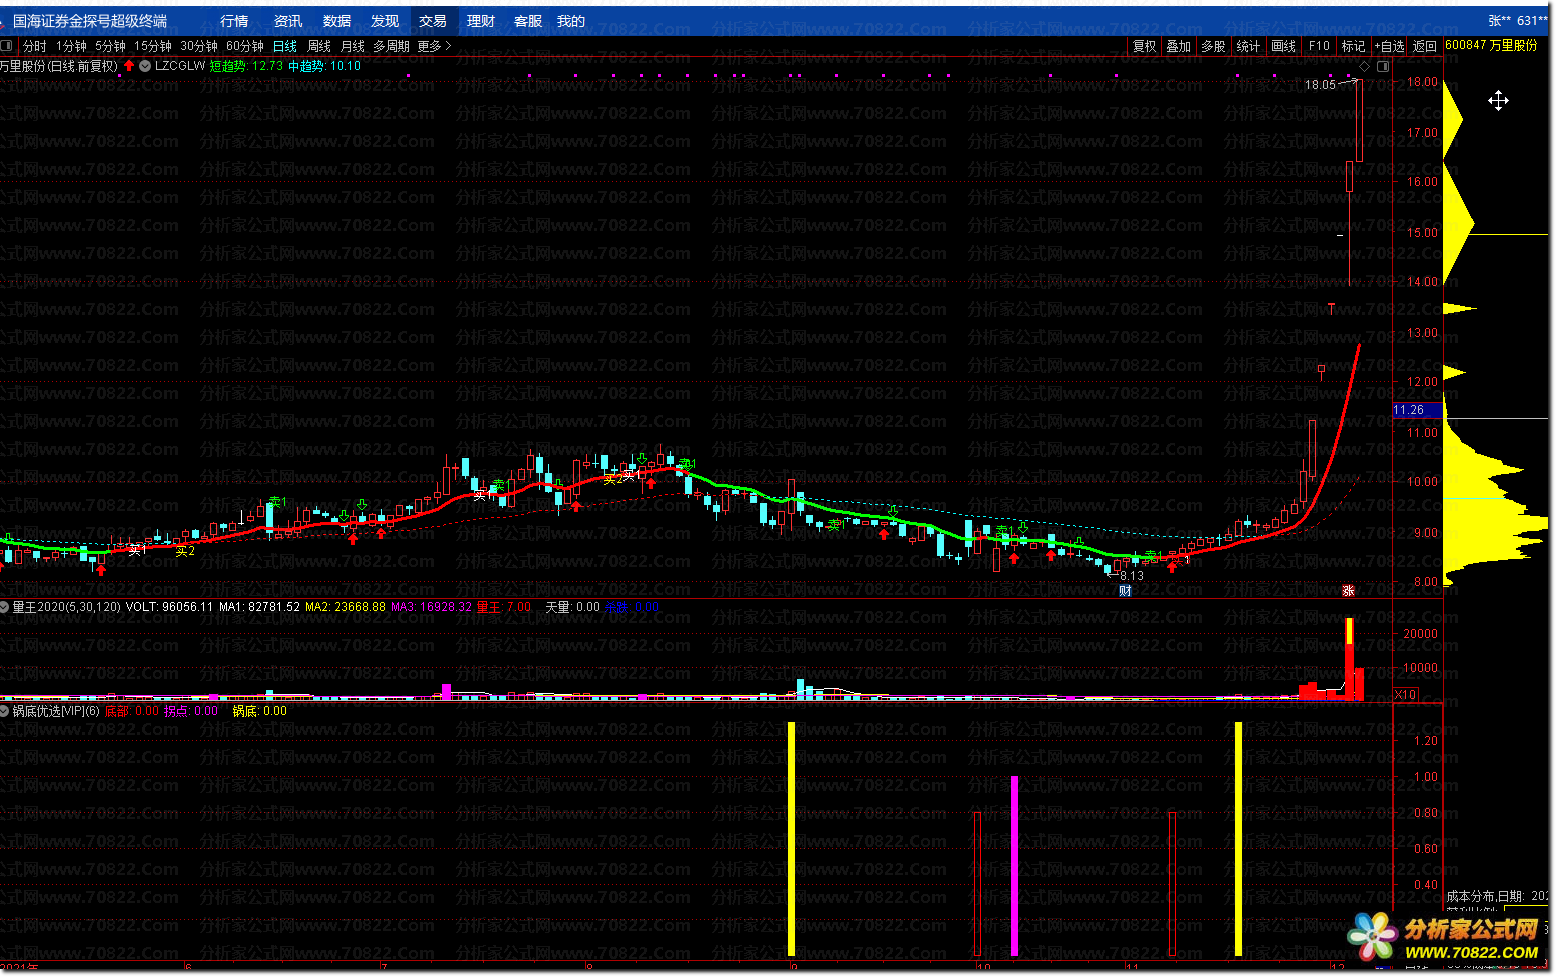Viewport: 1557px width, 977px height.
Task: Click the 复权 button
Action: coord(1144,46)
